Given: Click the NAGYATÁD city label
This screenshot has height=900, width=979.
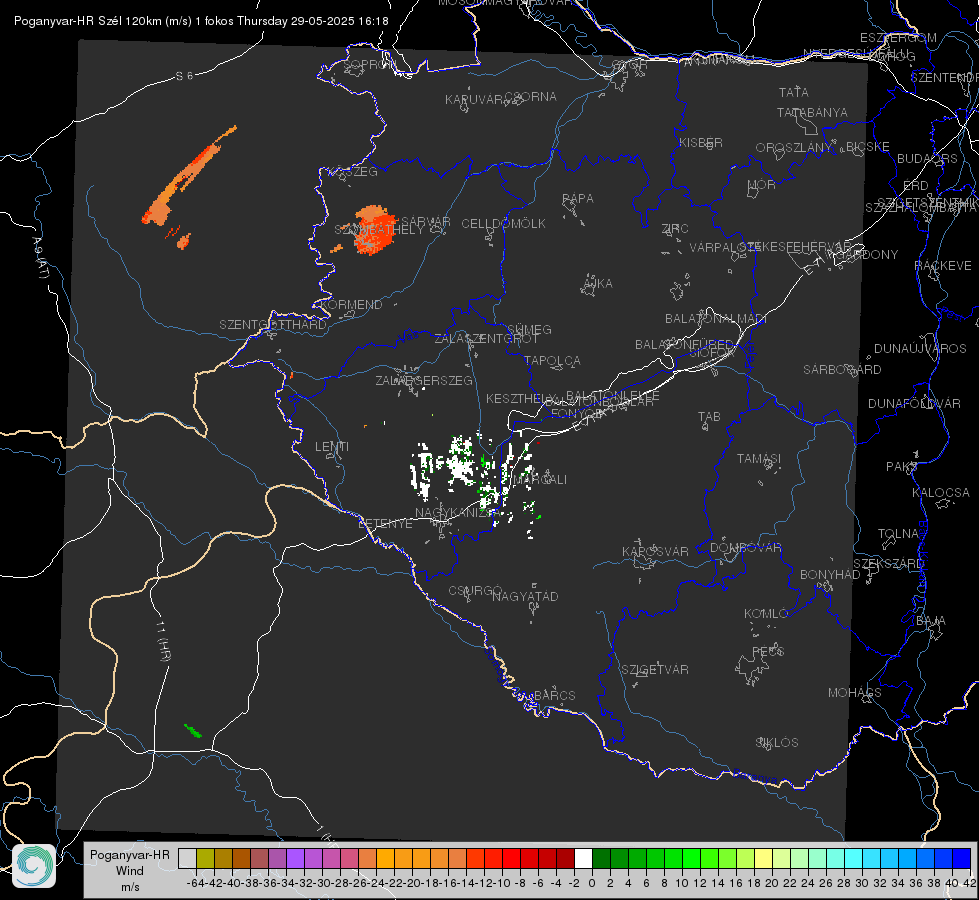Looking at the screenshot, I should [x=525, y=596].
